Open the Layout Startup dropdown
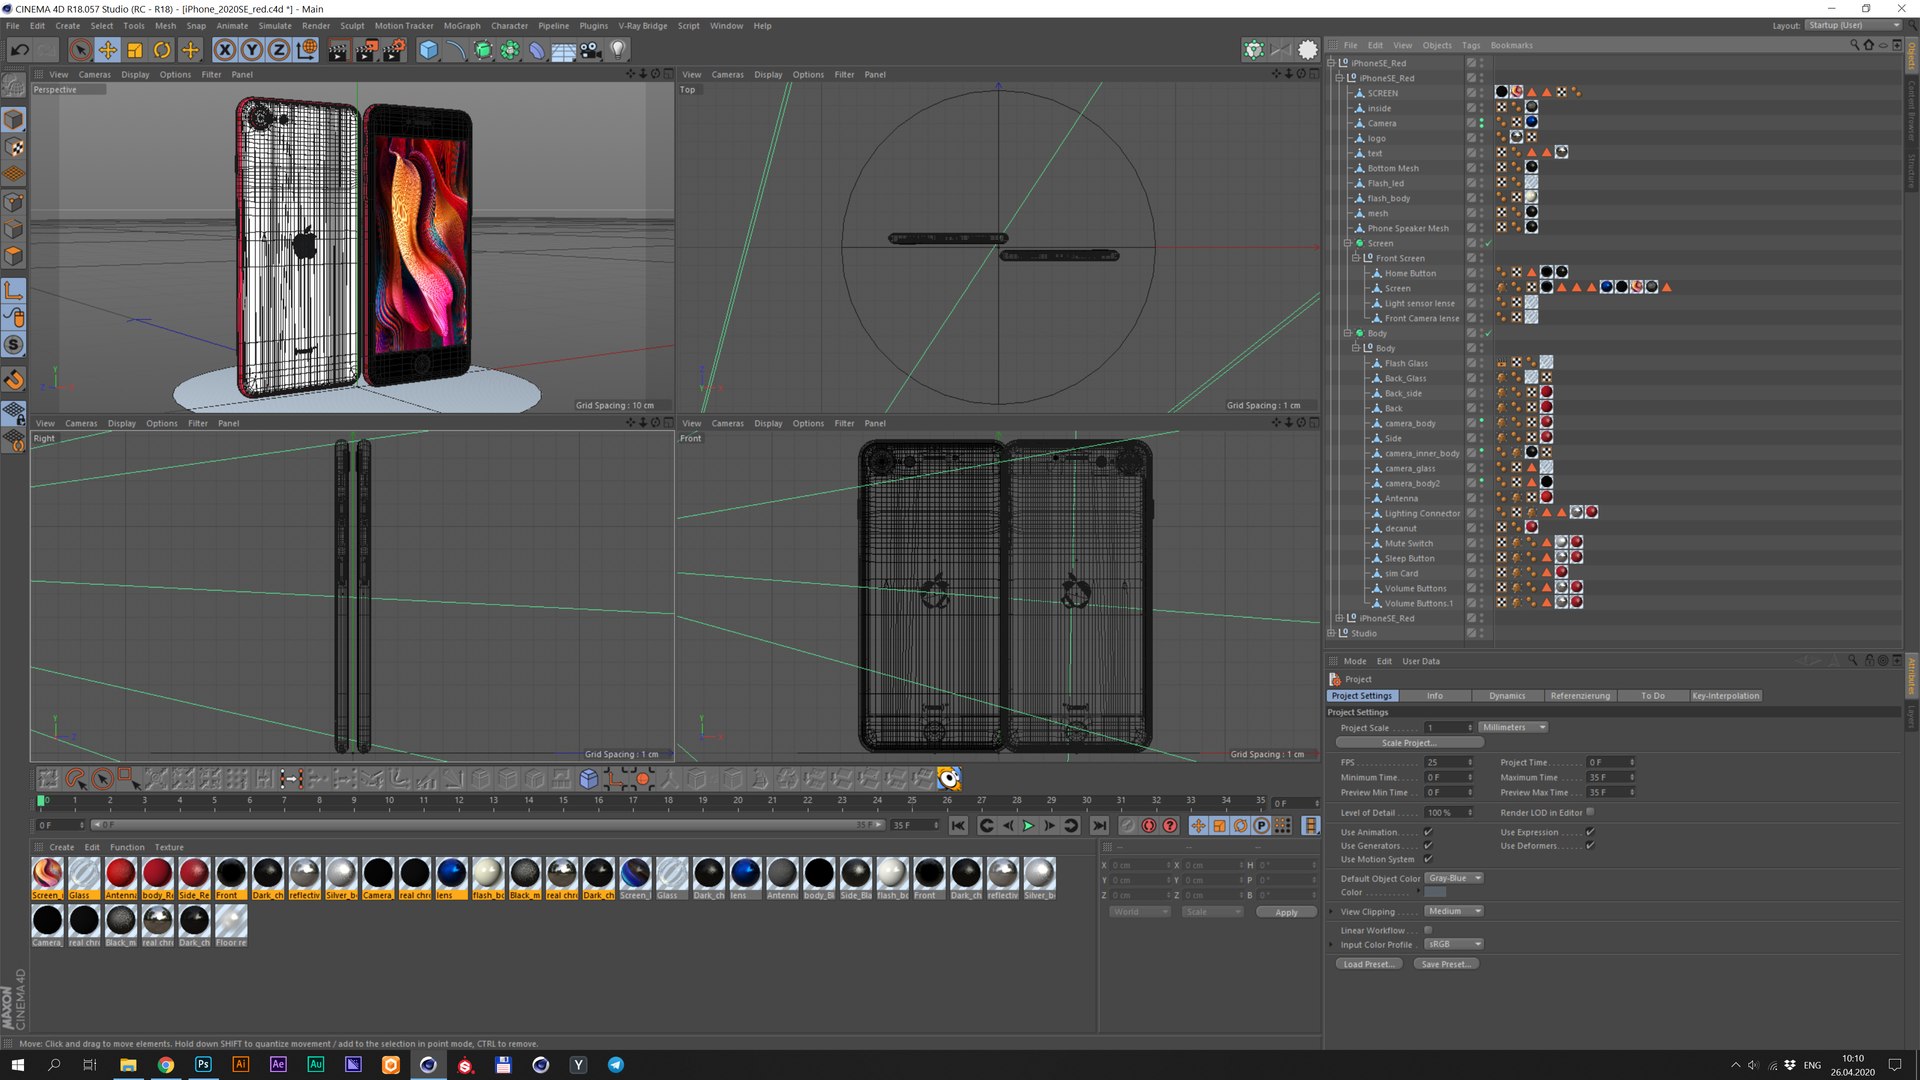Viewport: 1920px width, 1080px height. [x=1853, y=26]
